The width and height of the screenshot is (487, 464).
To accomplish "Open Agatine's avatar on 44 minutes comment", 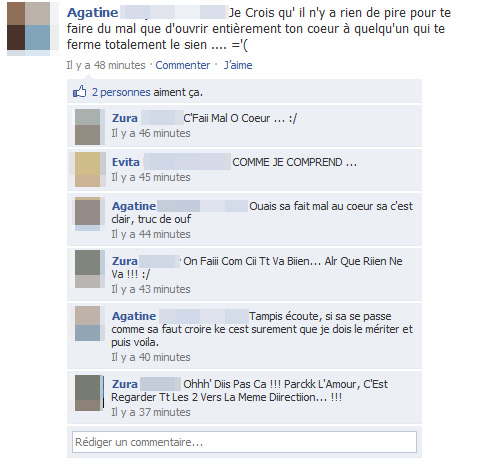I will (87, 213).
